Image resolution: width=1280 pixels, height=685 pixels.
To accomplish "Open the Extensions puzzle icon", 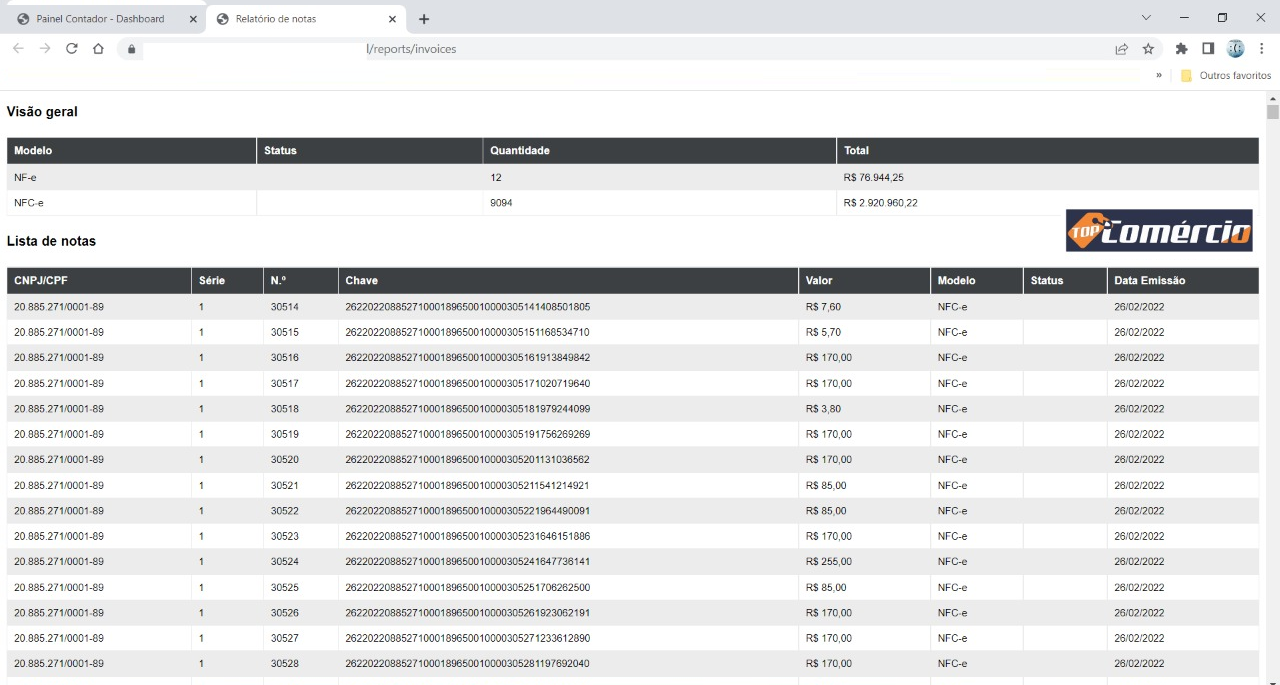I will point(1182,49).
